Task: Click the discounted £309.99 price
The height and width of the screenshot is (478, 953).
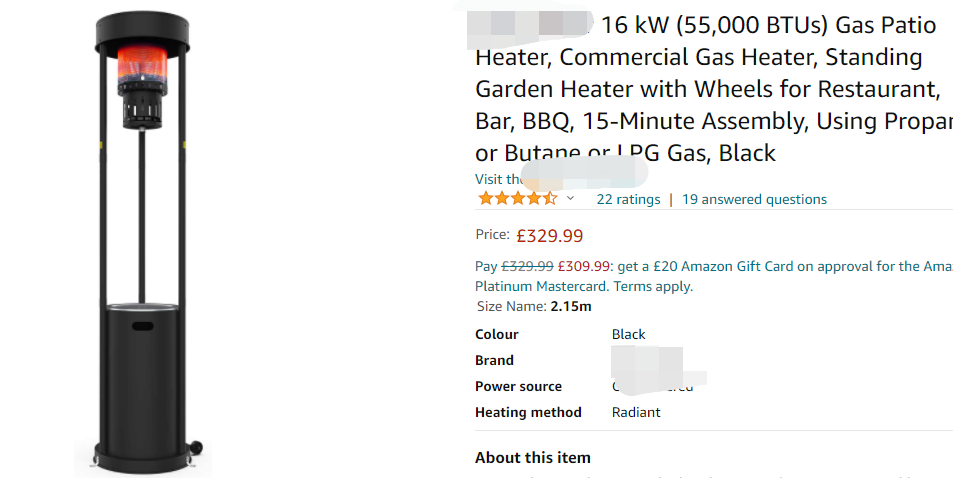Action: (583, 266)
